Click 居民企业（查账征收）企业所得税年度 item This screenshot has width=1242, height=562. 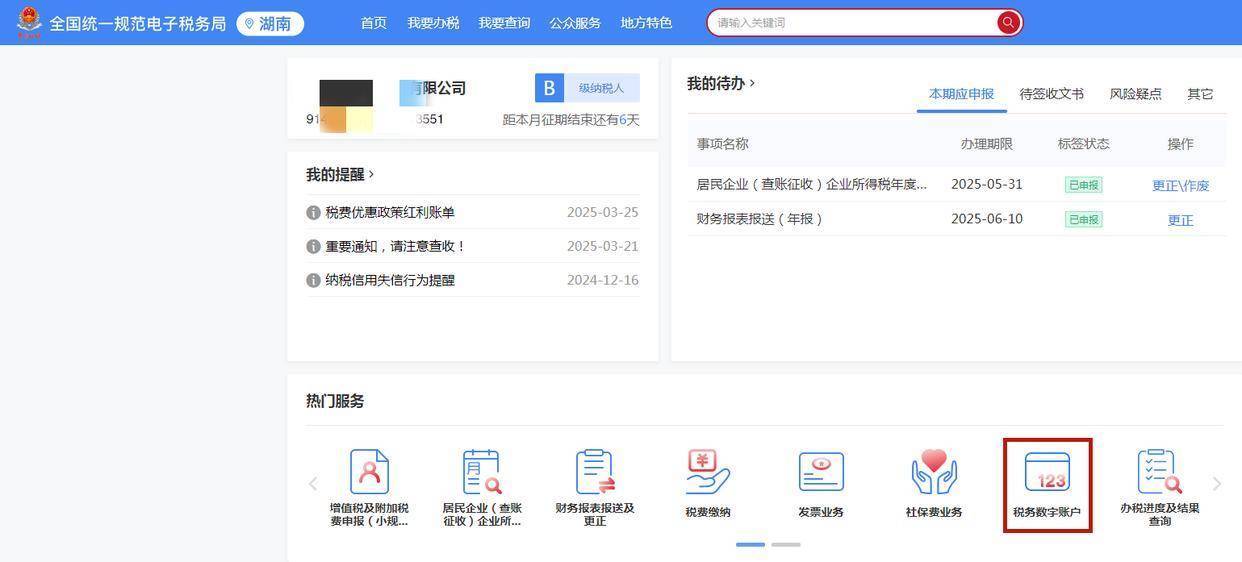click(x=811, y=184)
